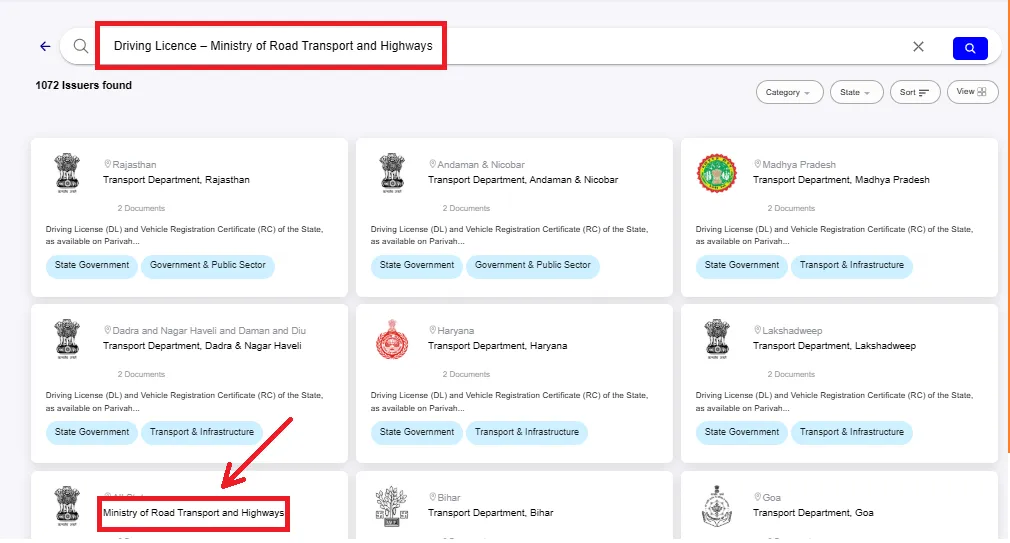Click the Rajasthan emblem logo

tap(67, 173)
